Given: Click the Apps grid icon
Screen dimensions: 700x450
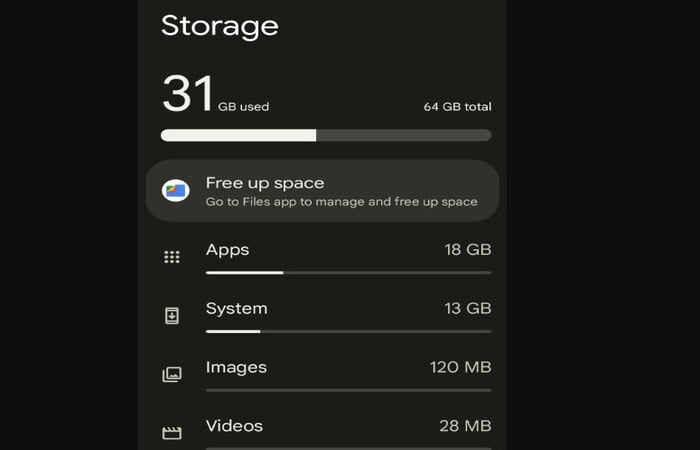Looking at the screenshot, I should pyautogui.click(x=172, y=257).
